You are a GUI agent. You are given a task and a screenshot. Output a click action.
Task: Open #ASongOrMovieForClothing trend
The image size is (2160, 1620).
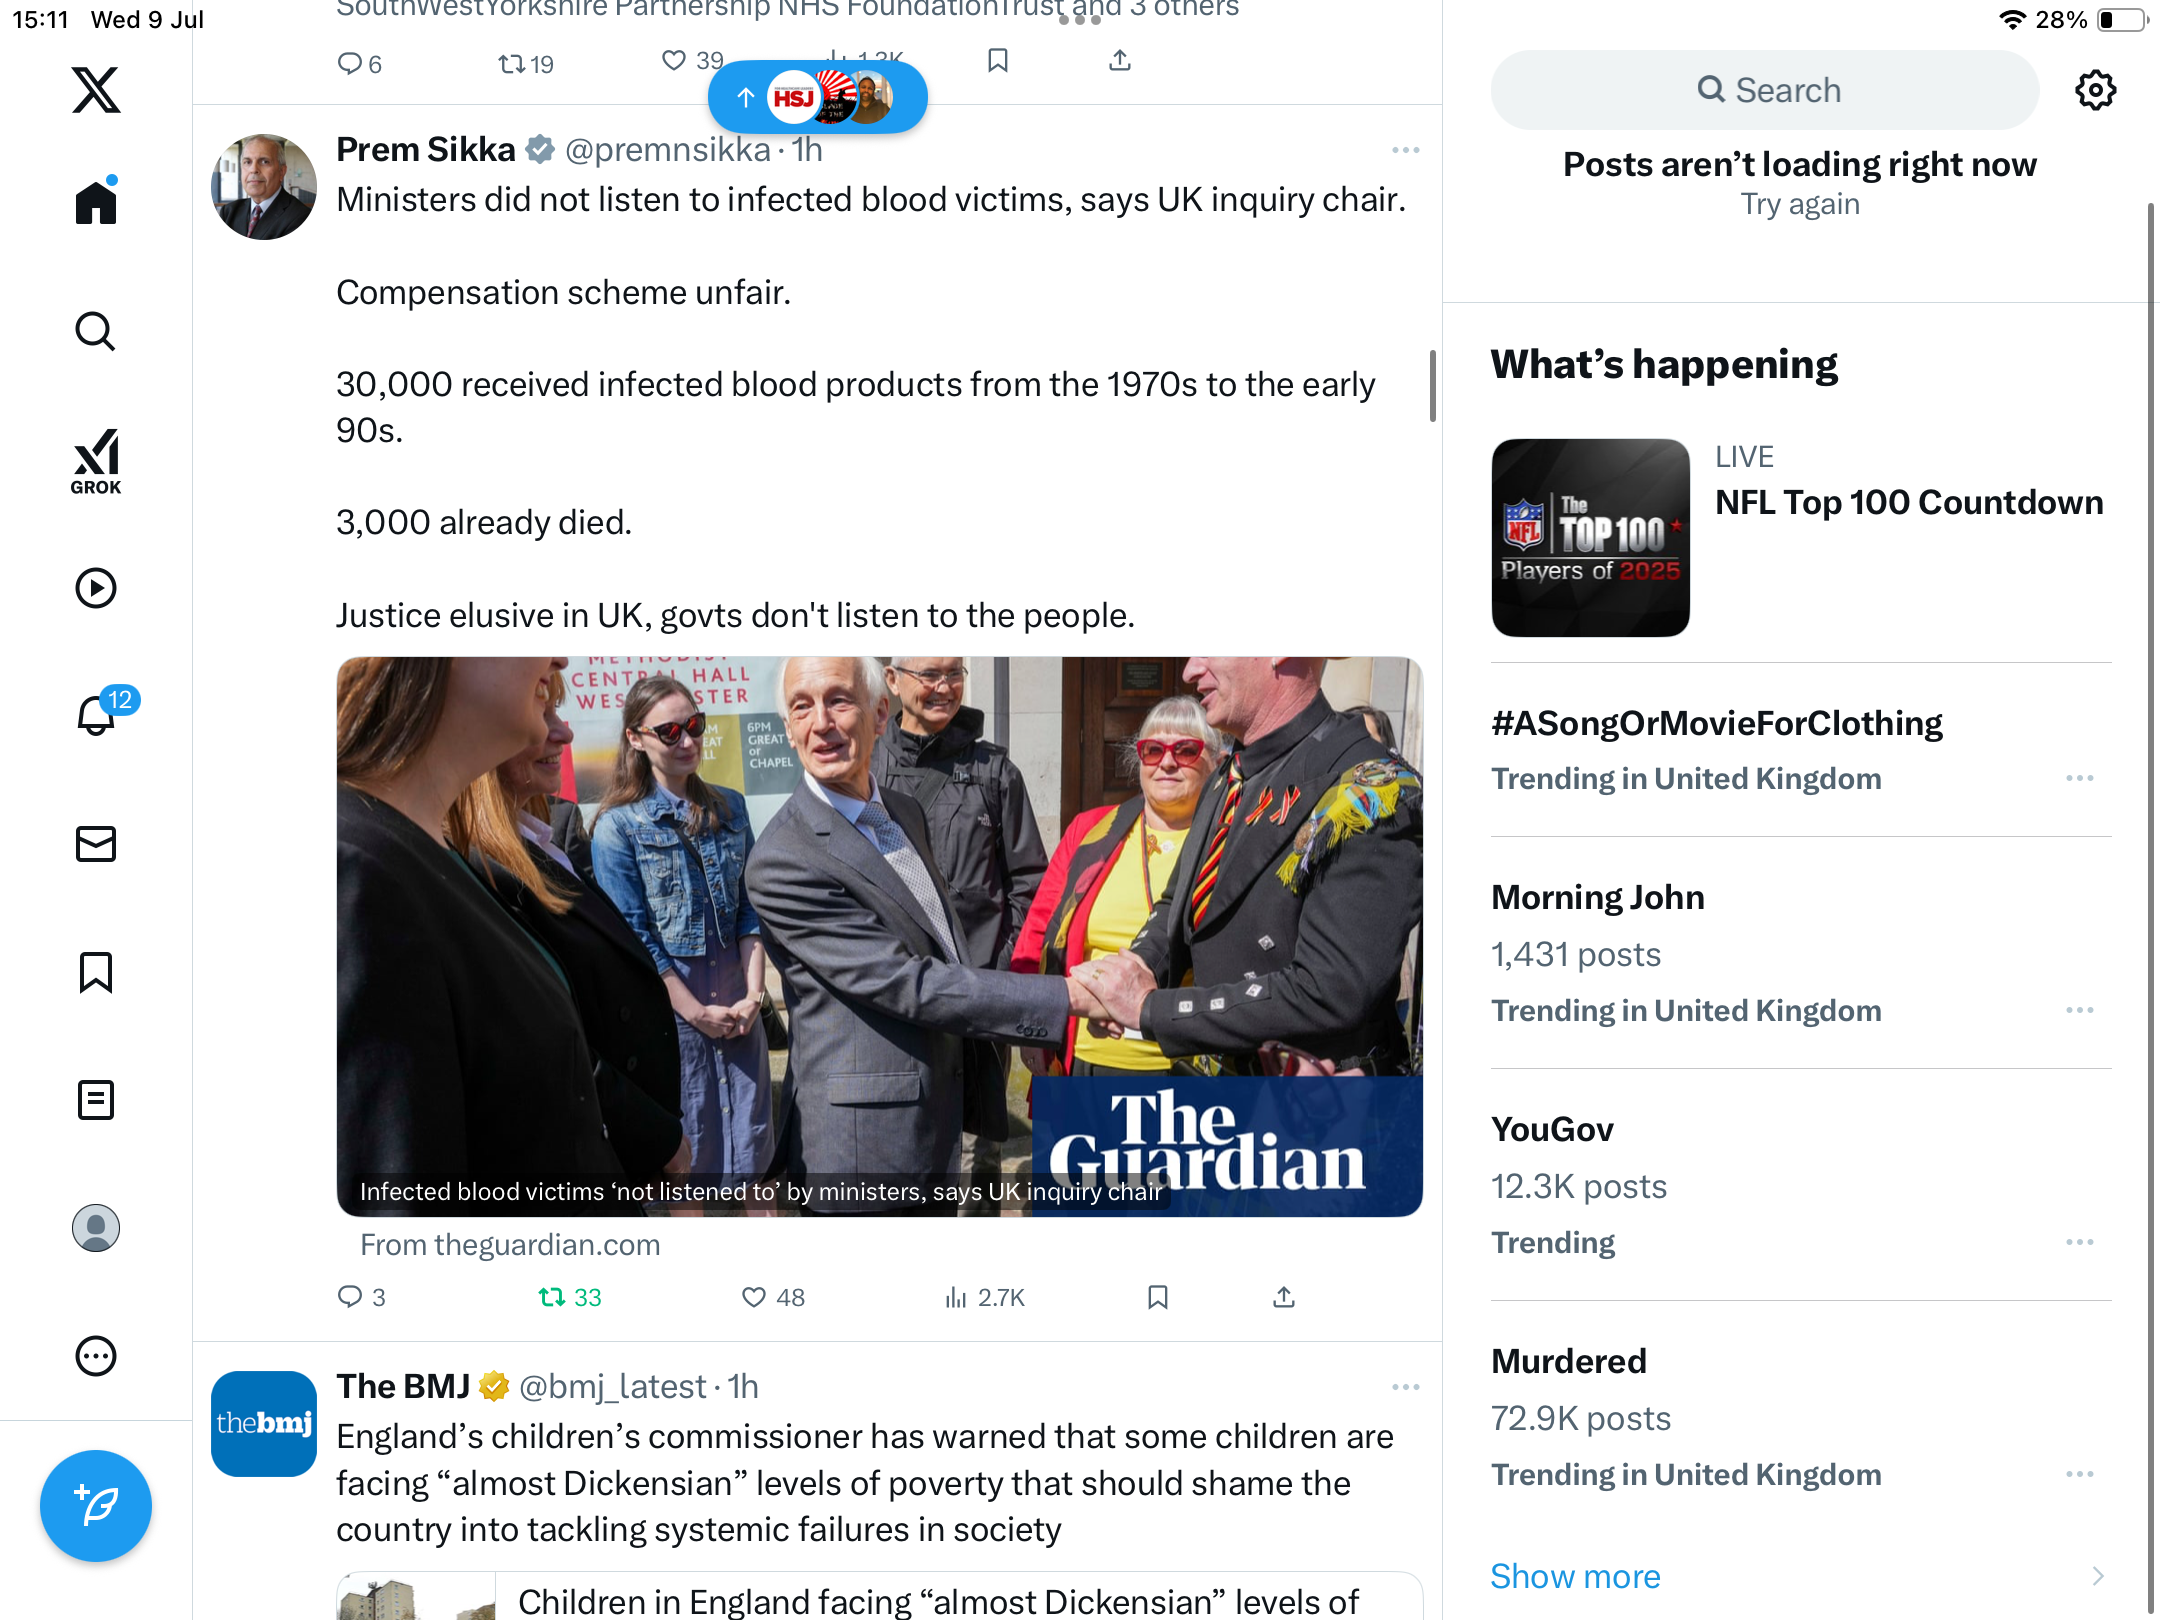[x=1716, y=723]
